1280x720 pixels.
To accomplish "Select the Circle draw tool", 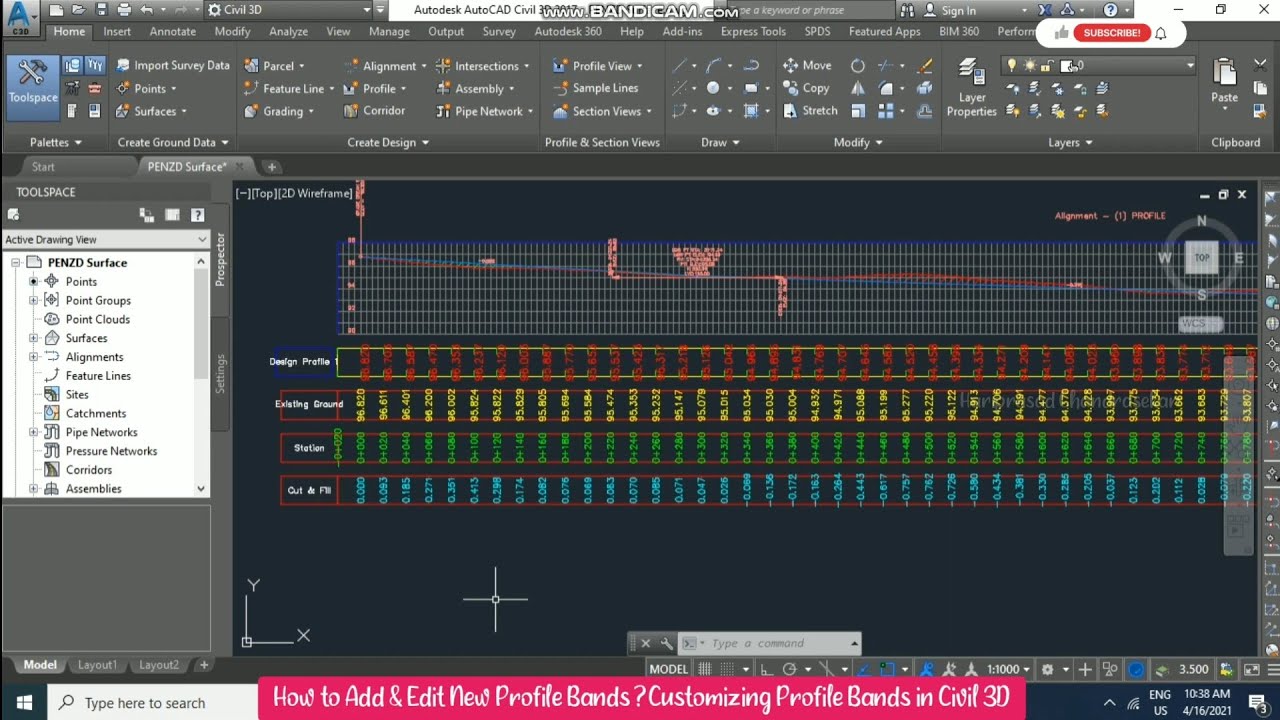I will (x=713, y=88).
